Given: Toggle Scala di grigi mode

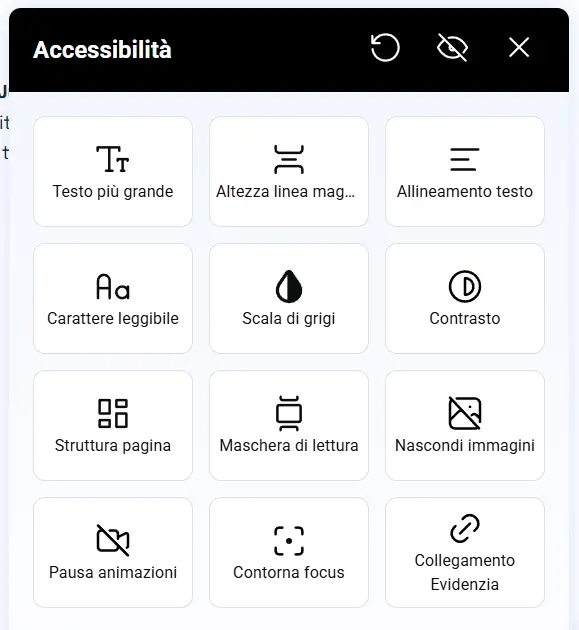Looking at the screenshot, I should coord(289,299).
